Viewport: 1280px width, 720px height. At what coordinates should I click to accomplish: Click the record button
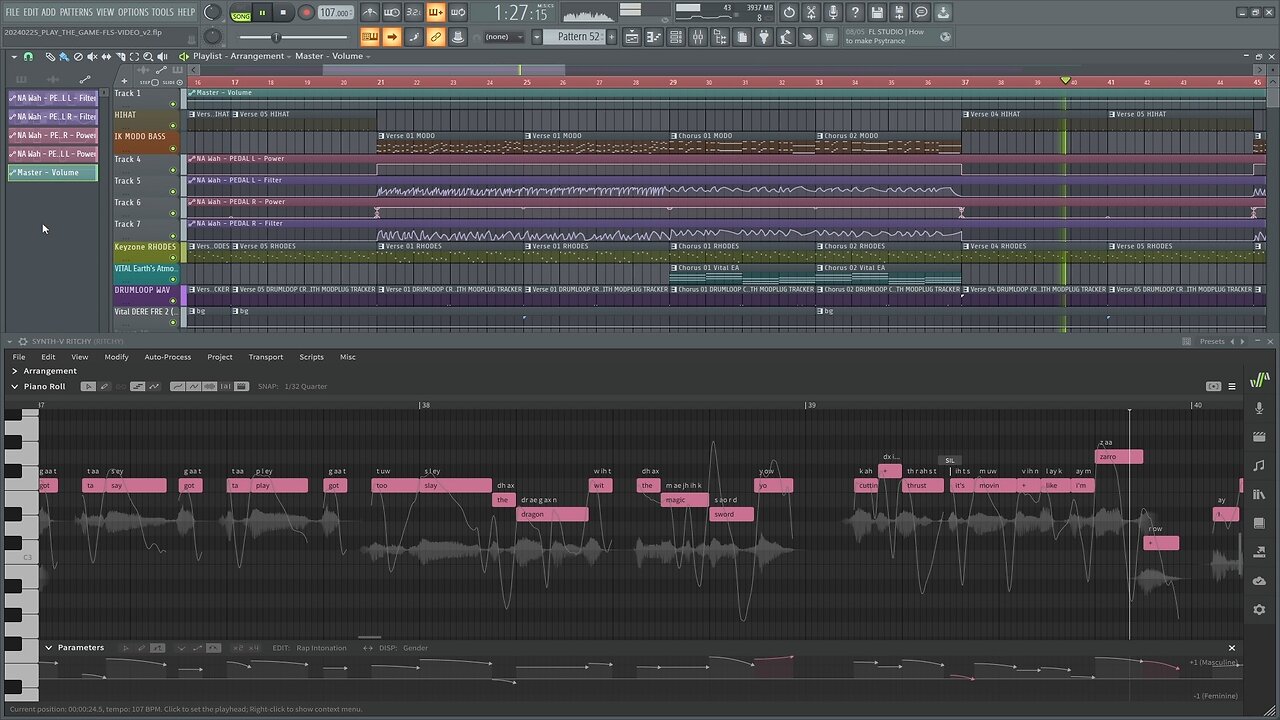pos(306,13)
